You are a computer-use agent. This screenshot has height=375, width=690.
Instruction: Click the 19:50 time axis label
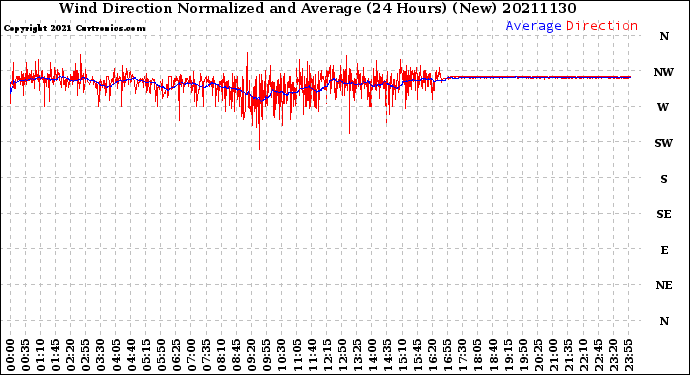pyautogui.click(x=522, y=355)
